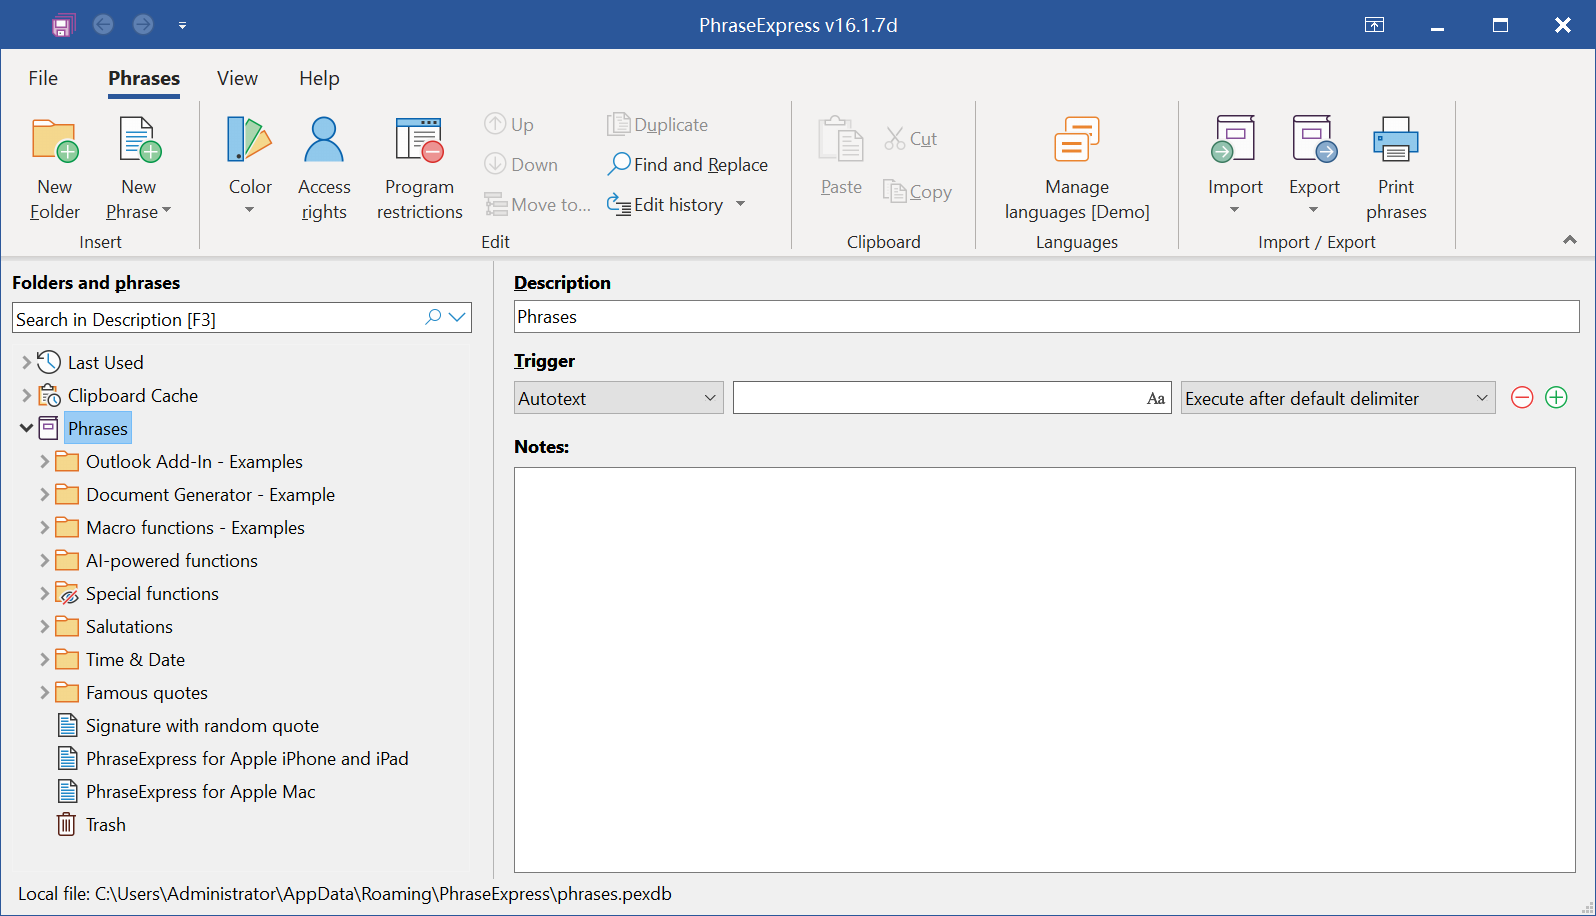
Task: Click the Duplicate command
Action: [x=658, y=124]
